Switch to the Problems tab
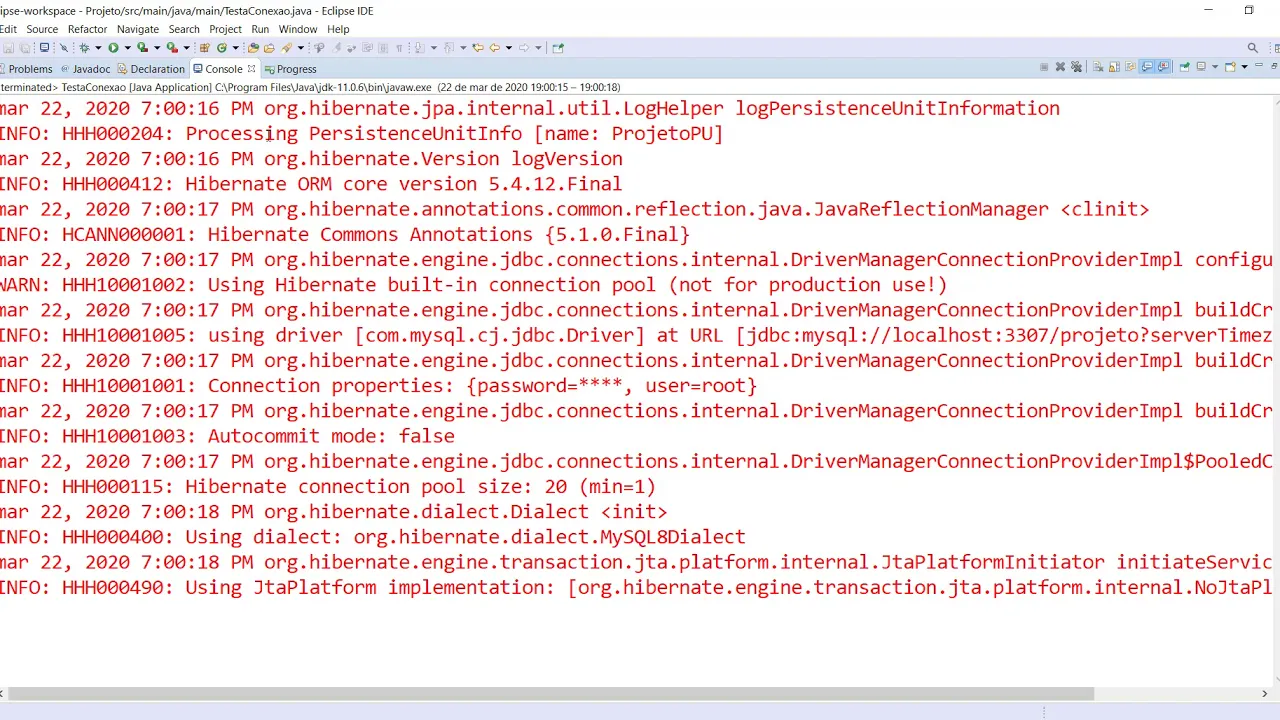Screen dimensions: 1280x720 click(26, 69)
